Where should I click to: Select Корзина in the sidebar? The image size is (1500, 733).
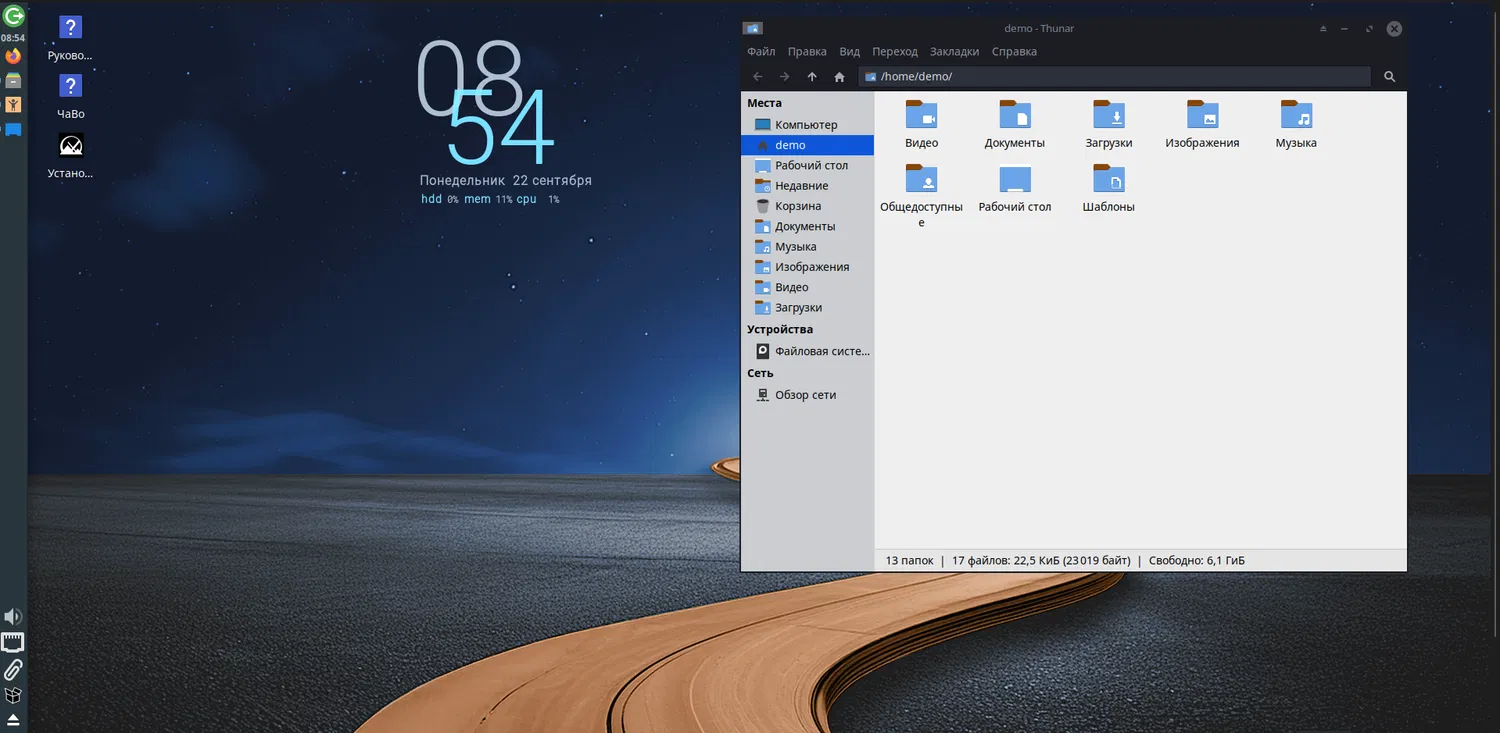coord(797,206)
